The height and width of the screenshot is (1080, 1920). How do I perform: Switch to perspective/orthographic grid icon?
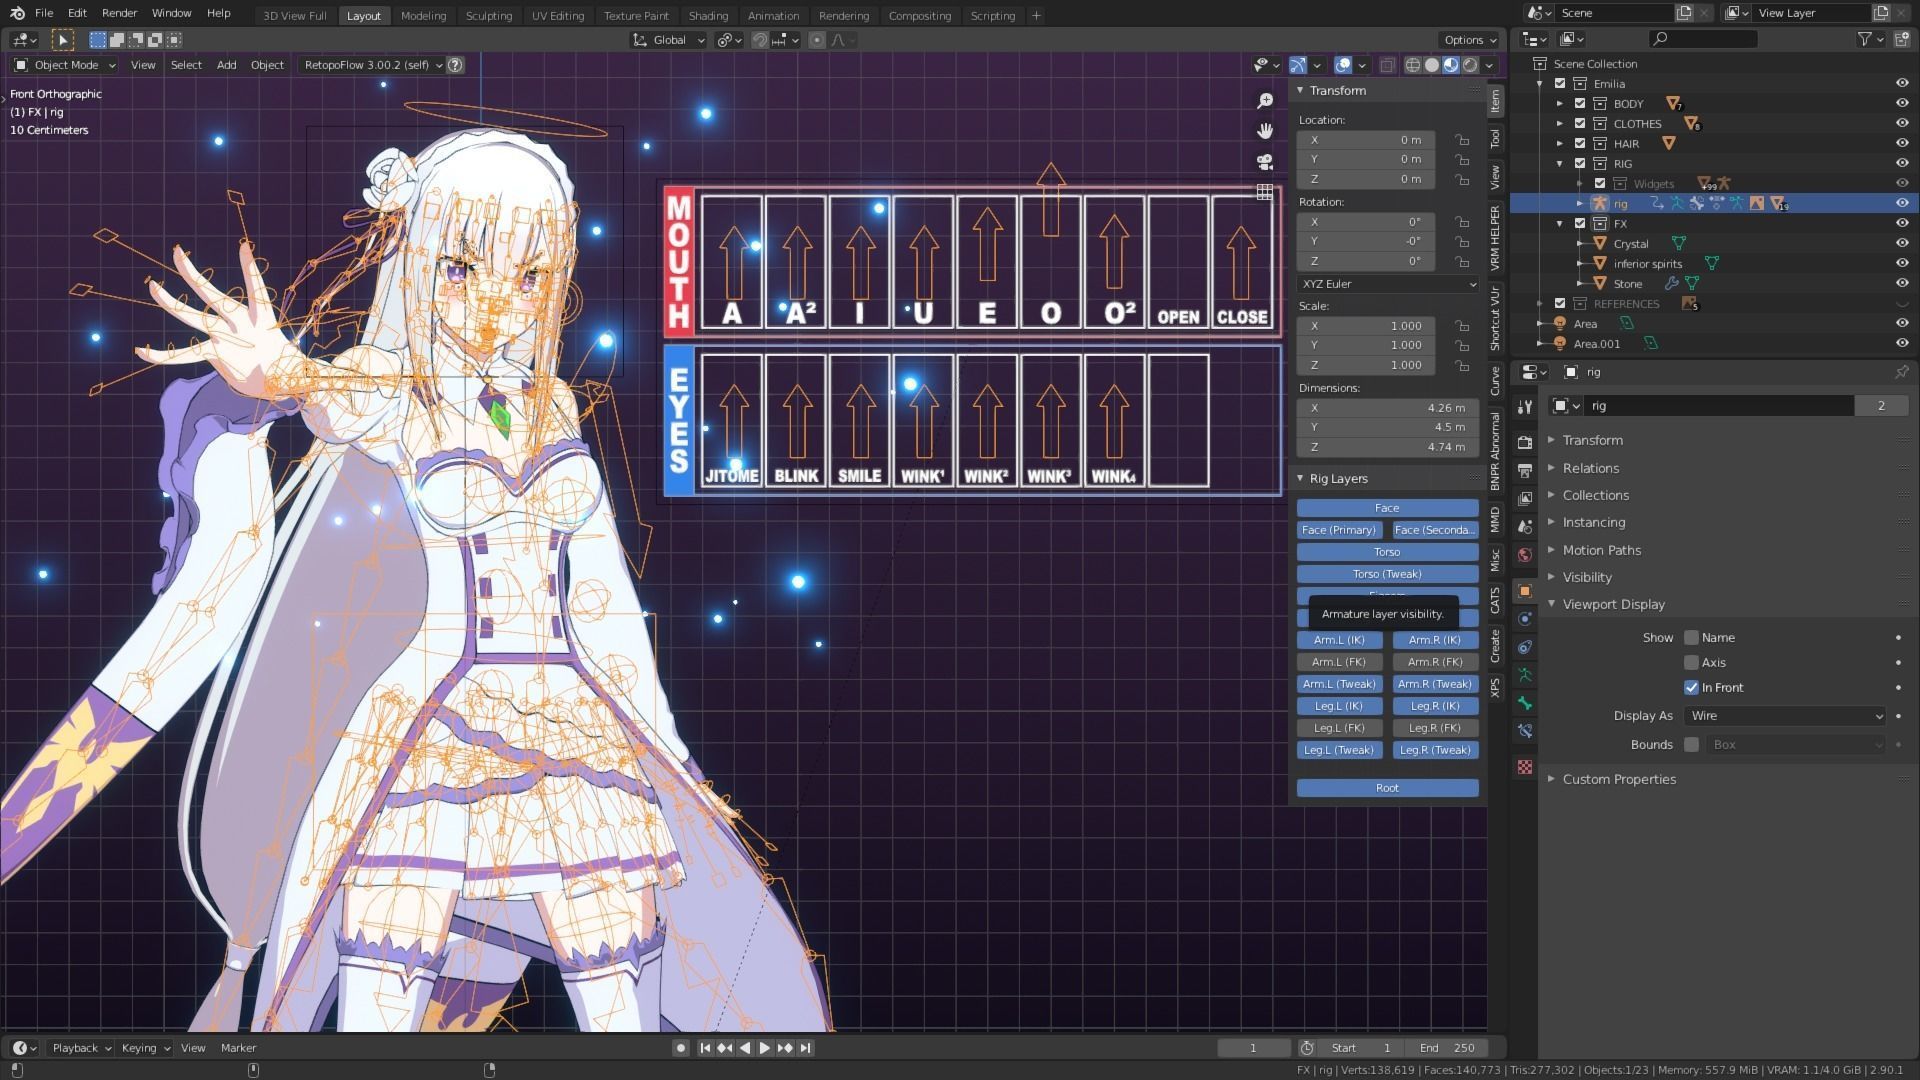click(x=1265, y=192)
